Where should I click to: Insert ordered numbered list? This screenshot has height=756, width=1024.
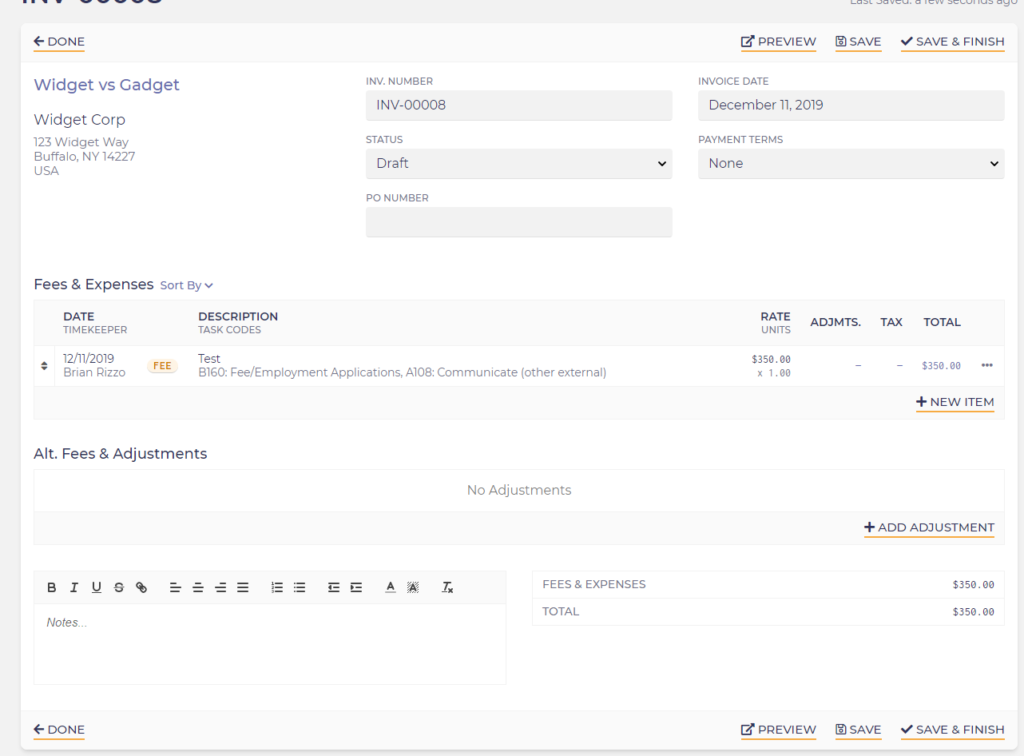pyautogui.click(x=277, y=588)
